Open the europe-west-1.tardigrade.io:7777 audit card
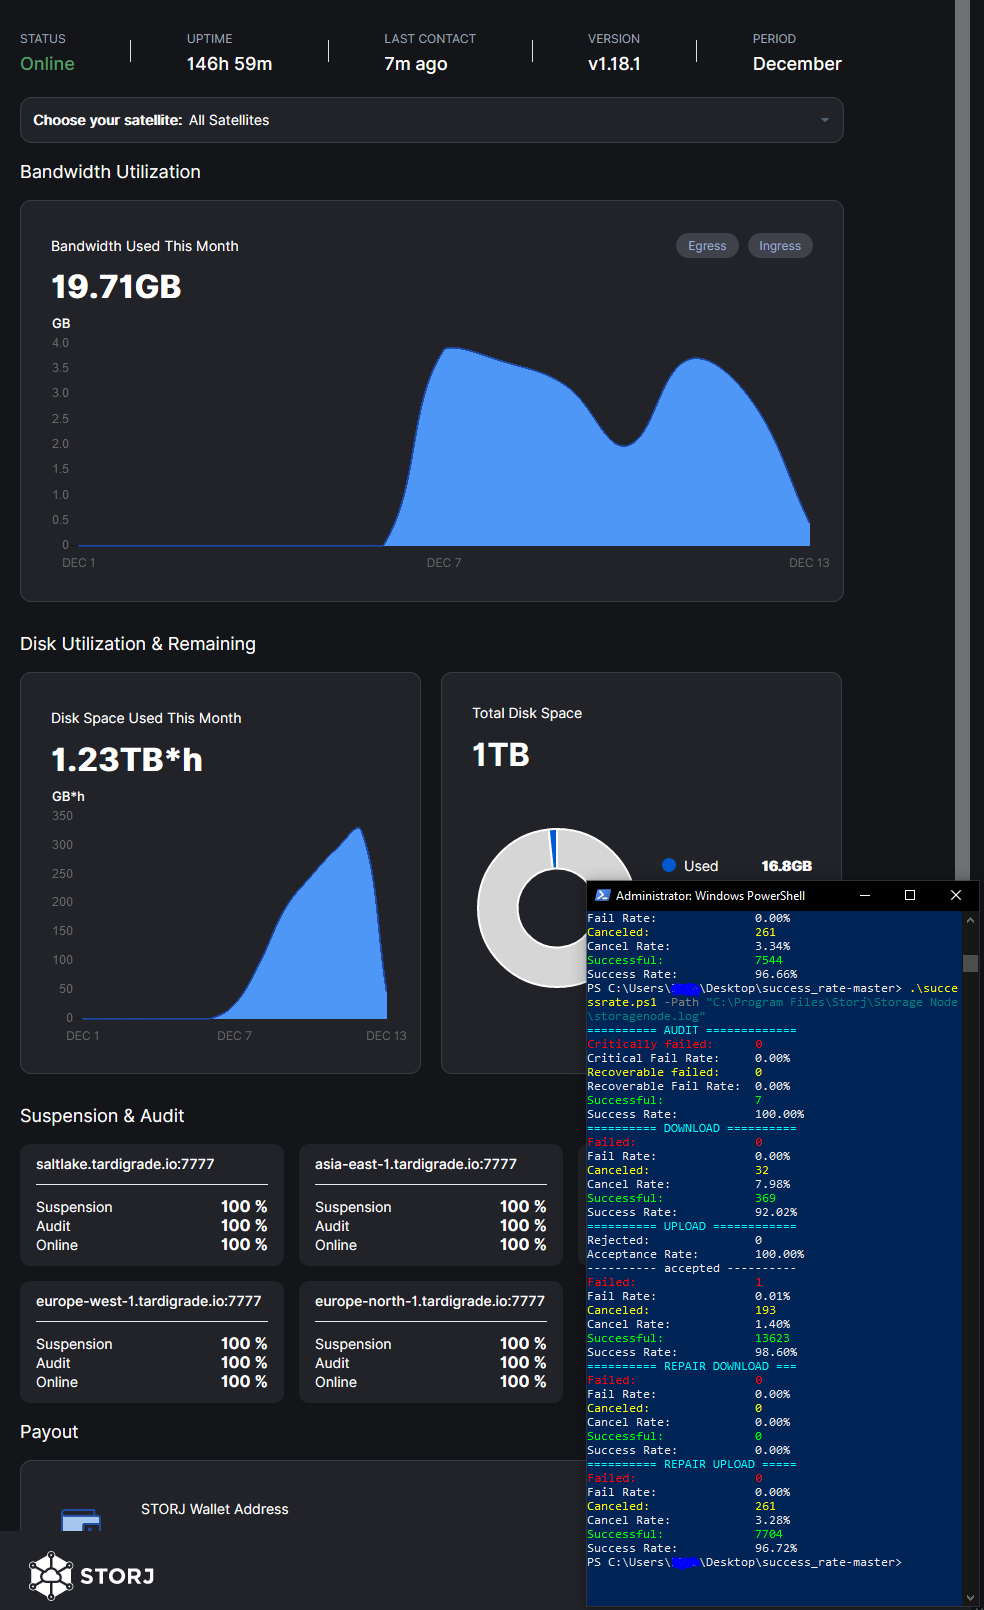984x1610 pixels. click(x=152, y=1342)
